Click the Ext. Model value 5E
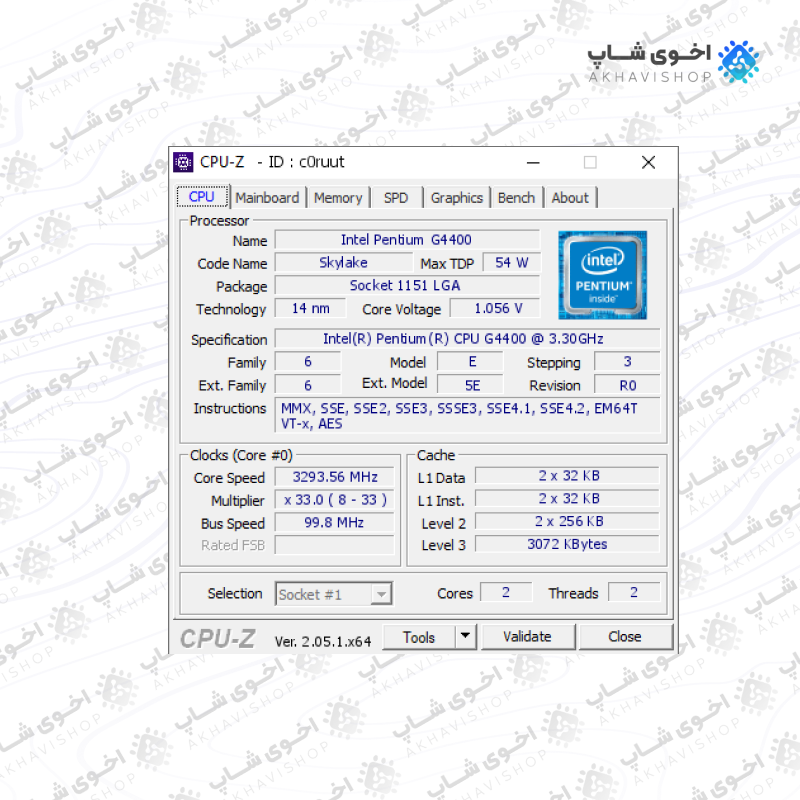This screenshot has width=800, height=800. pos(470,385)
